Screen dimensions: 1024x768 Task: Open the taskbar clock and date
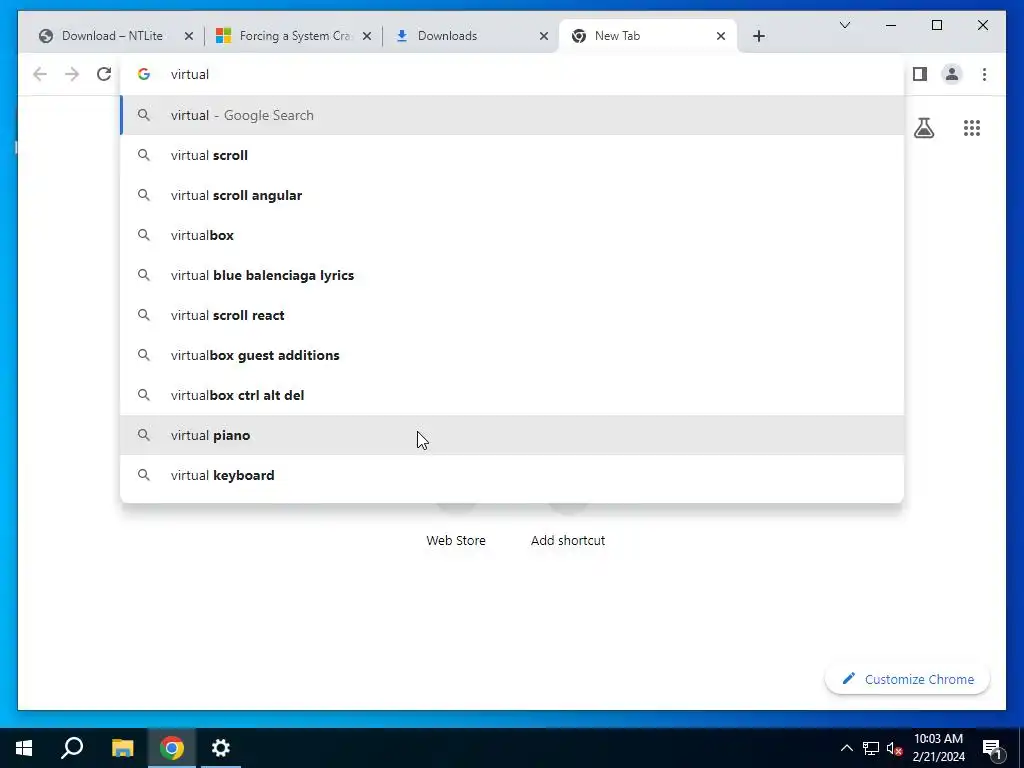pyautogui.click(x=938, y=748)
